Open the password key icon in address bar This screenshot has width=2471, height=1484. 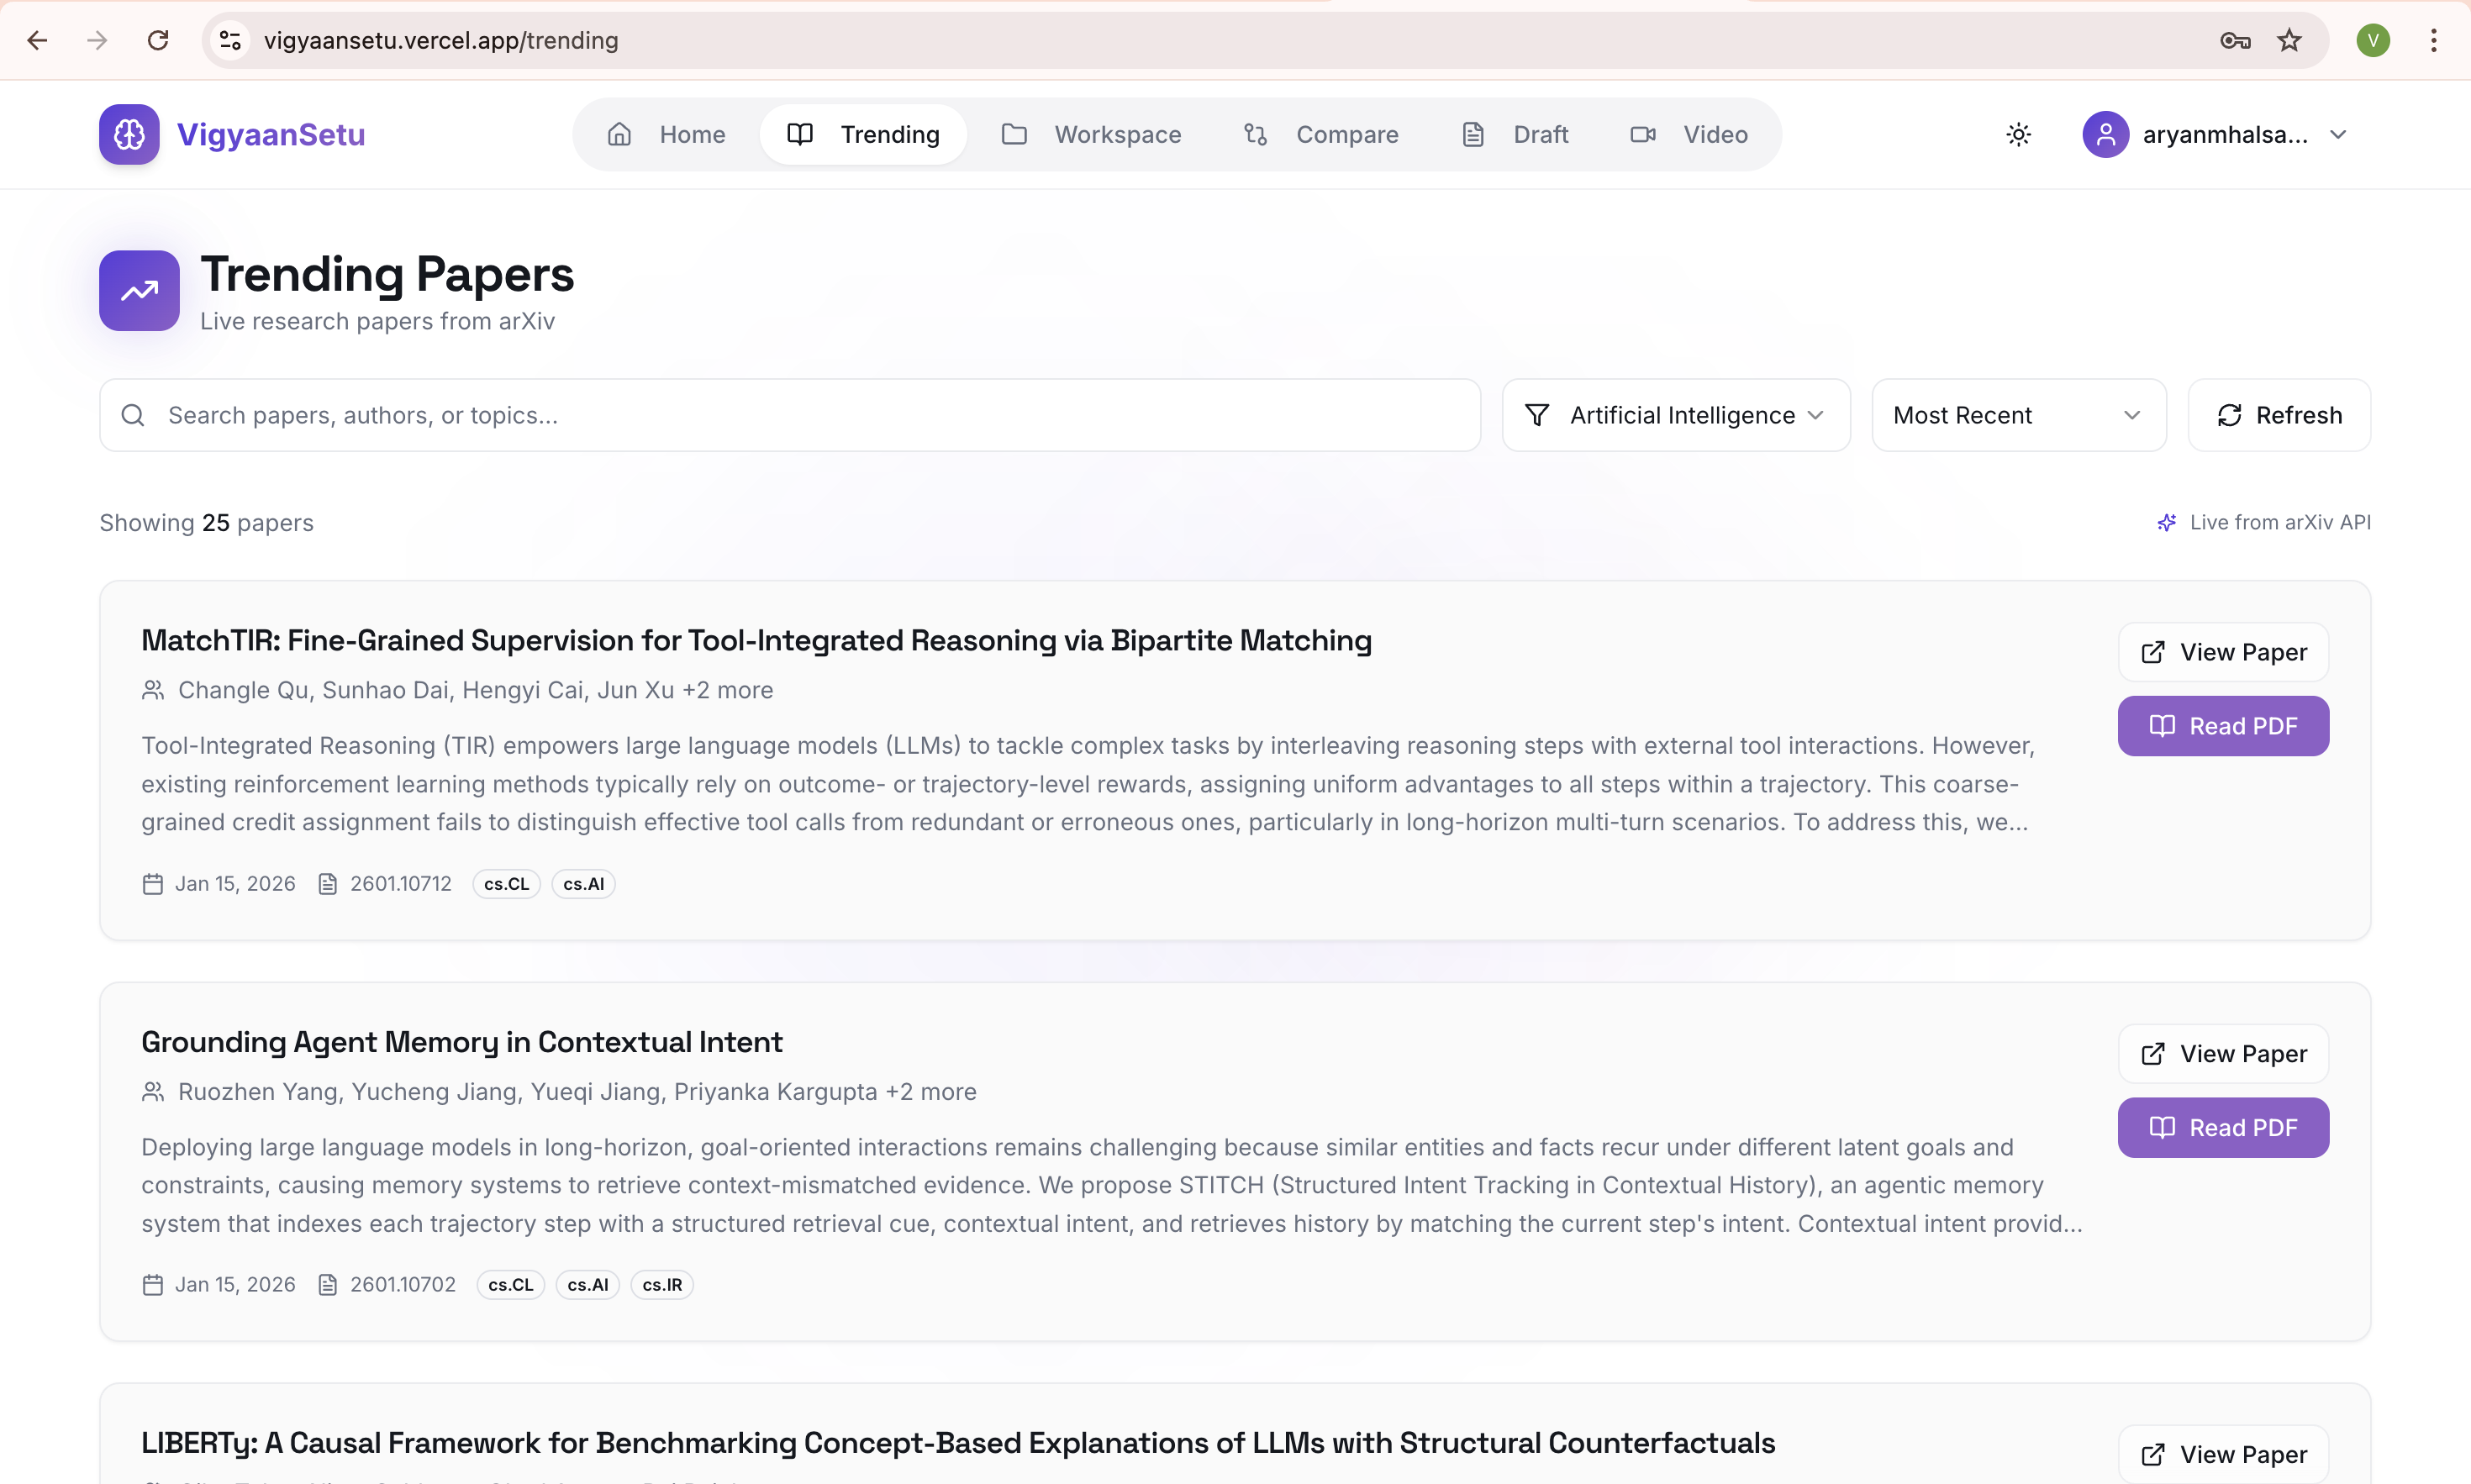(2235, 40)
